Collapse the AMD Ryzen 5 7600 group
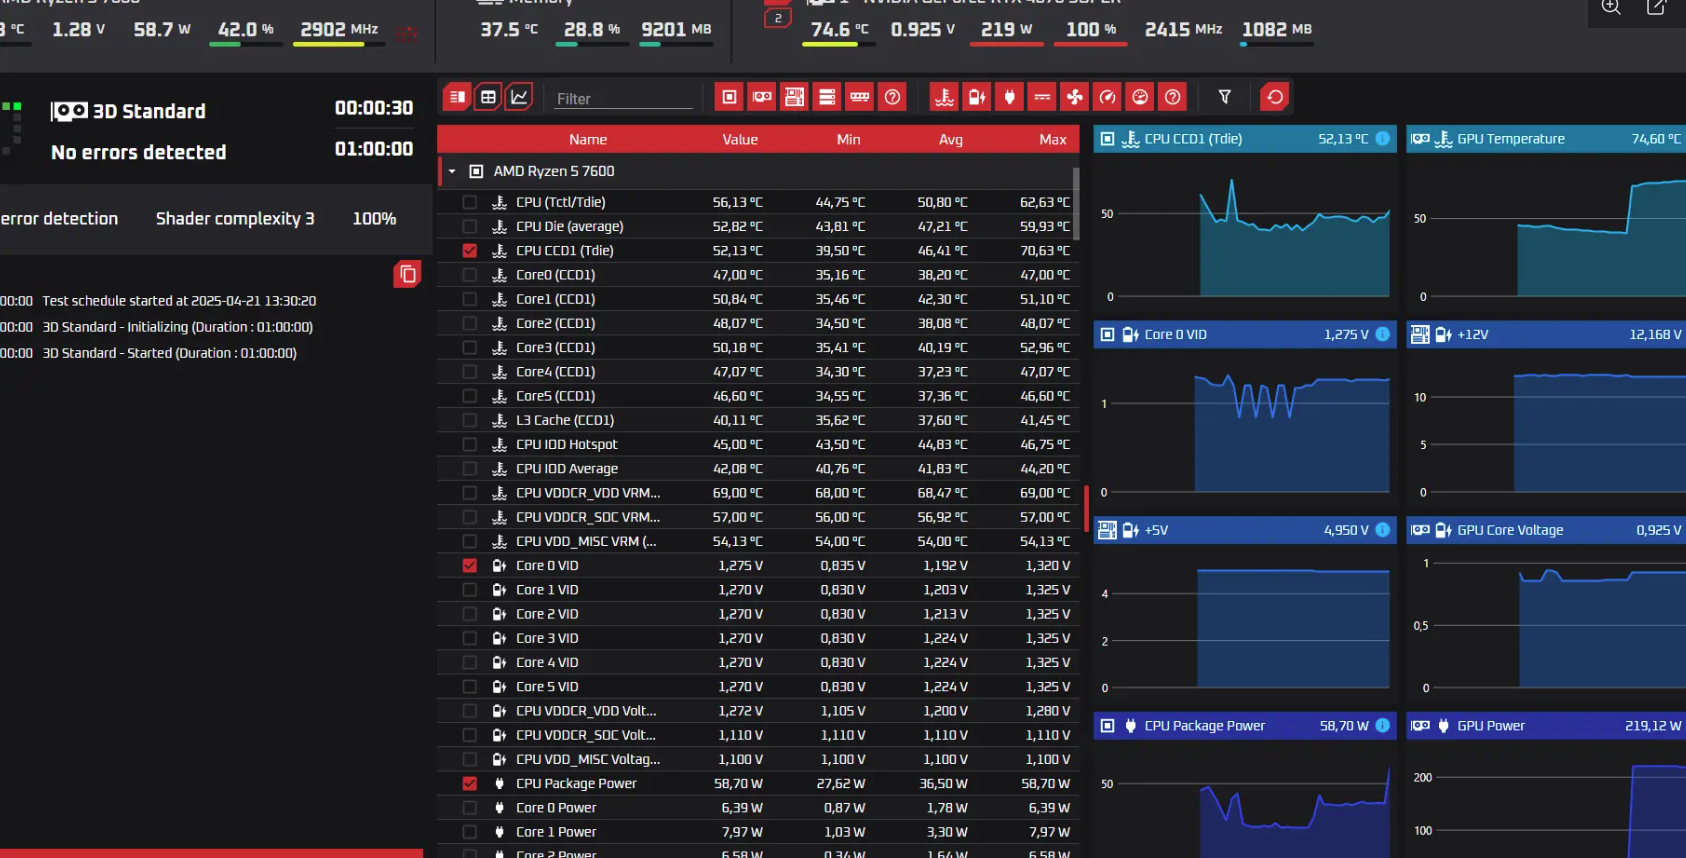 point(452,172)
